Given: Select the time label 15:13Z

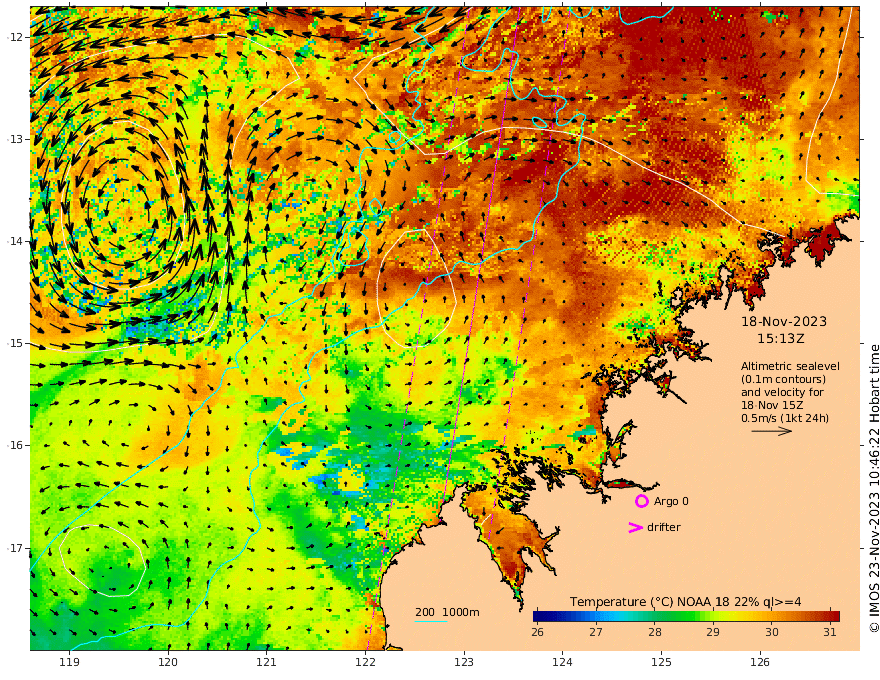Looking at the screenshot, I should point(781,339).
